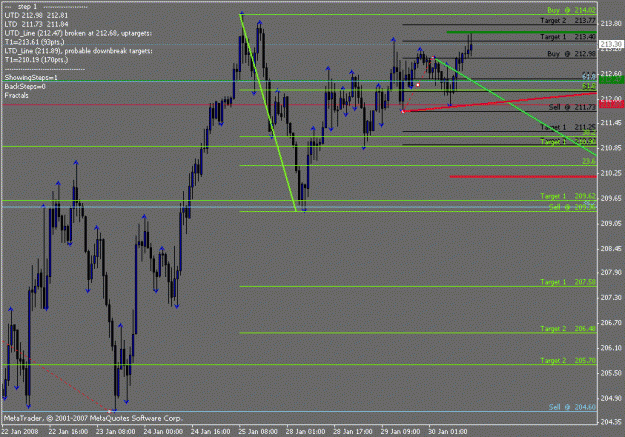The height and width of the screenshot is (437, 625).
Task: Click the 206.70 price axis value
Action: 611,323
